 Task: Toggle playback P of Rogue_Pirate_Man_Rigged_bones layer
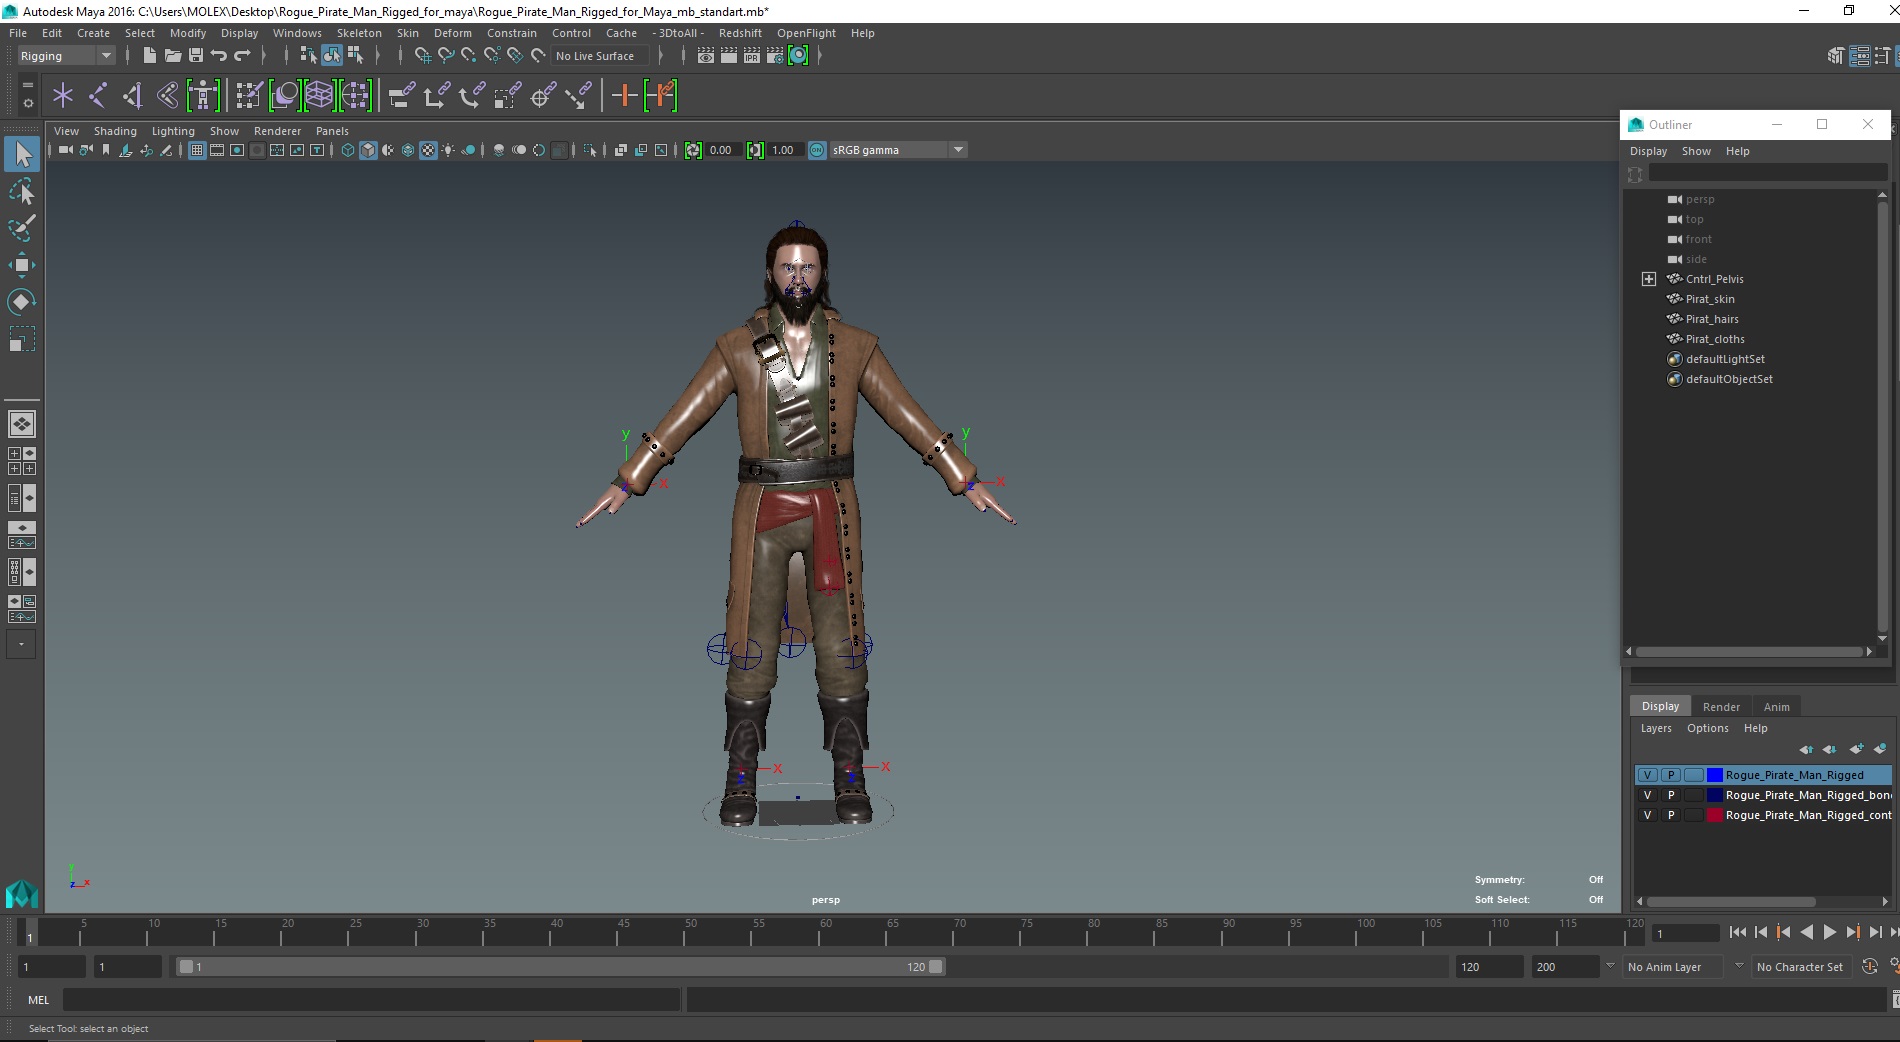(x=1670, y=795)
